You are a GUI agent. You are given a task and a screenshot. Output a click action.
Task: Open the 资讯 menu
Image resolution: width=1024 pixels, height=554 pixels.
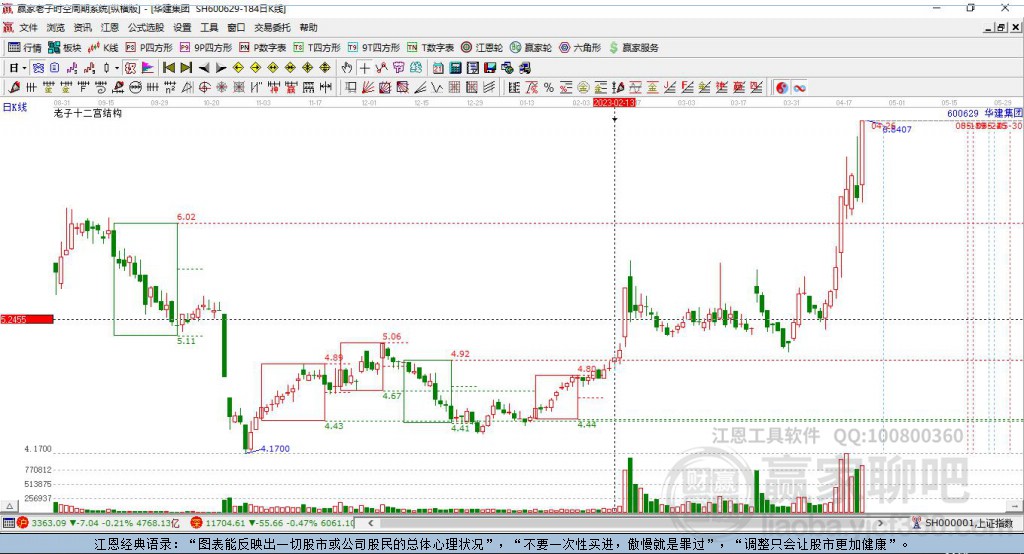[82, 27]
